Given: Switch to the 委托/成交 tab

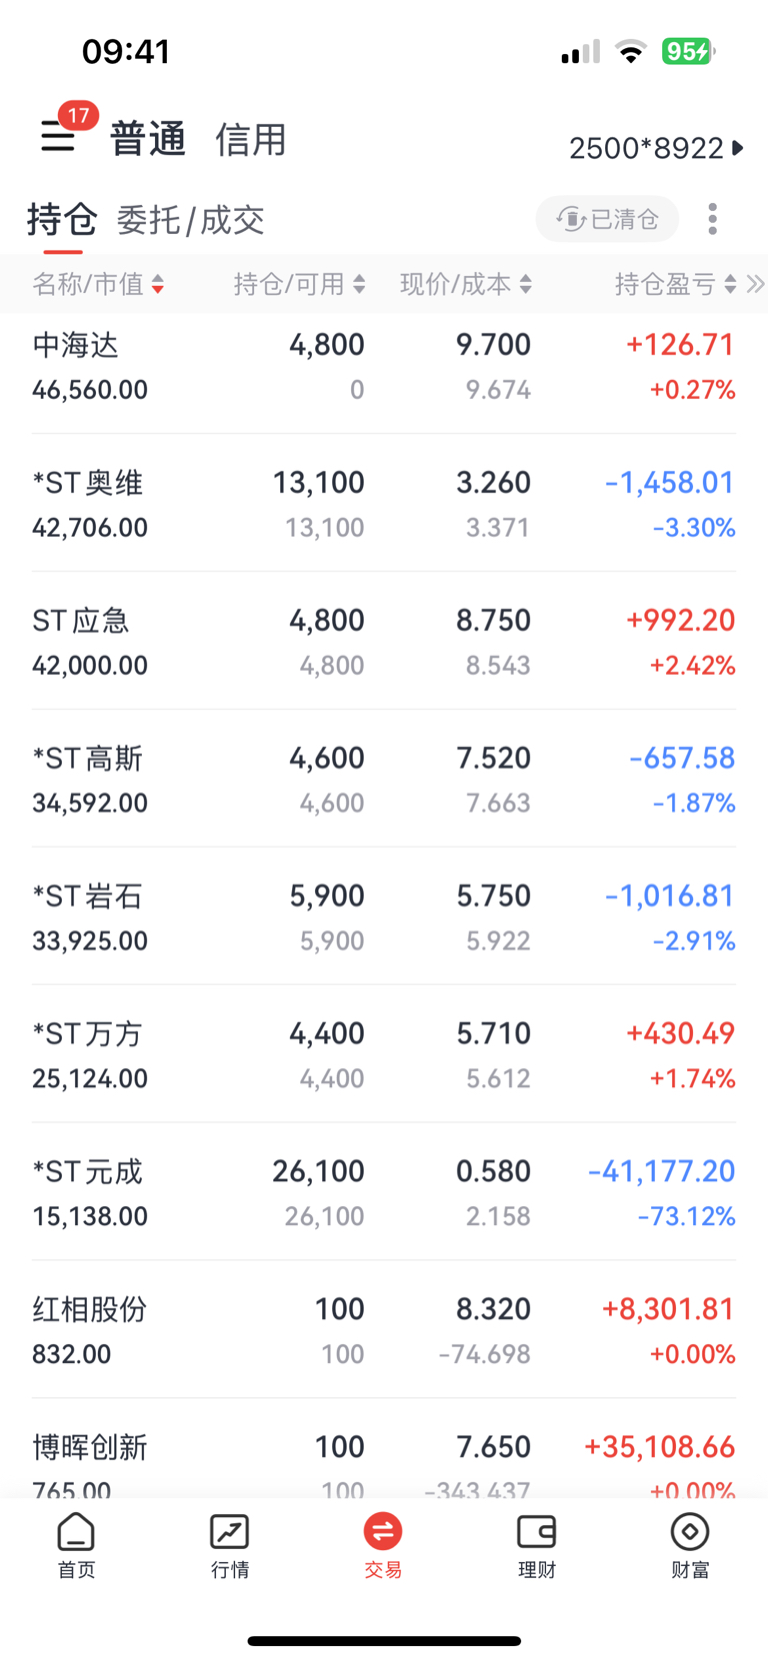Looking at the screenshot, I should click(190, 220).
